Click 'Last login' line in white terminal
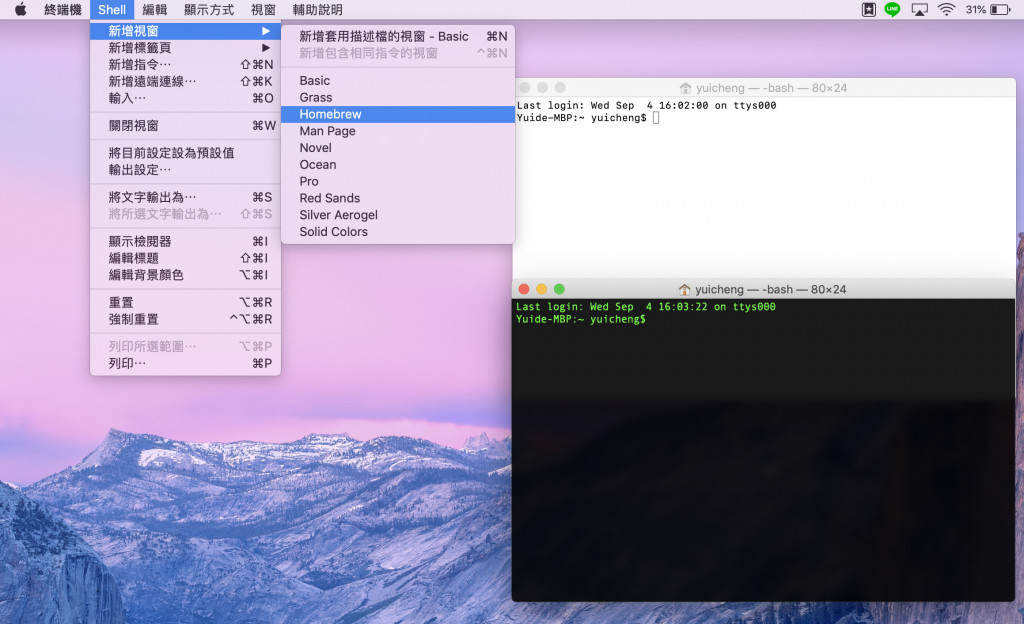1024x624 pixels. [647, 105]
